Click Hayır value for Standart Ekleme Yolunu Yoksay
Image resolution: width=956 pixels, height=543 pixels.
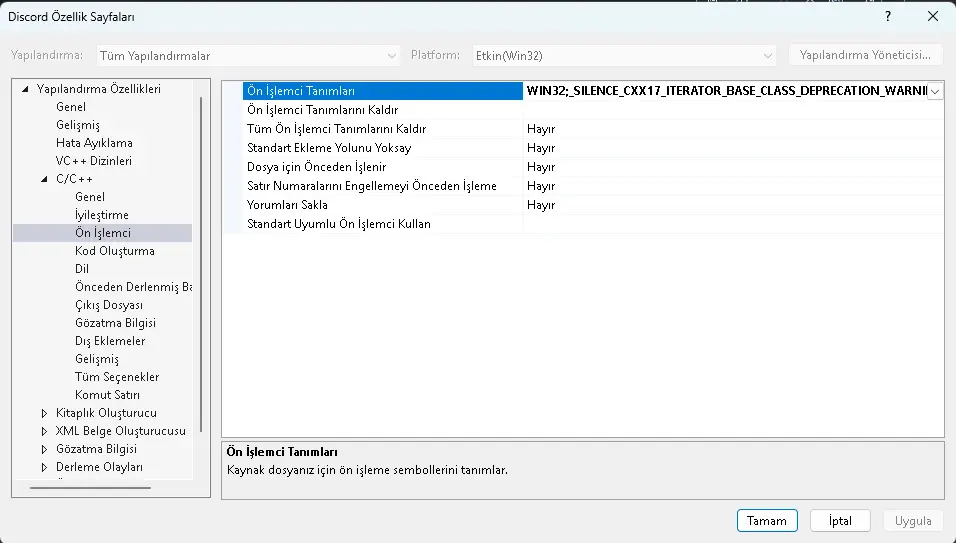click(x=541, y=147)
